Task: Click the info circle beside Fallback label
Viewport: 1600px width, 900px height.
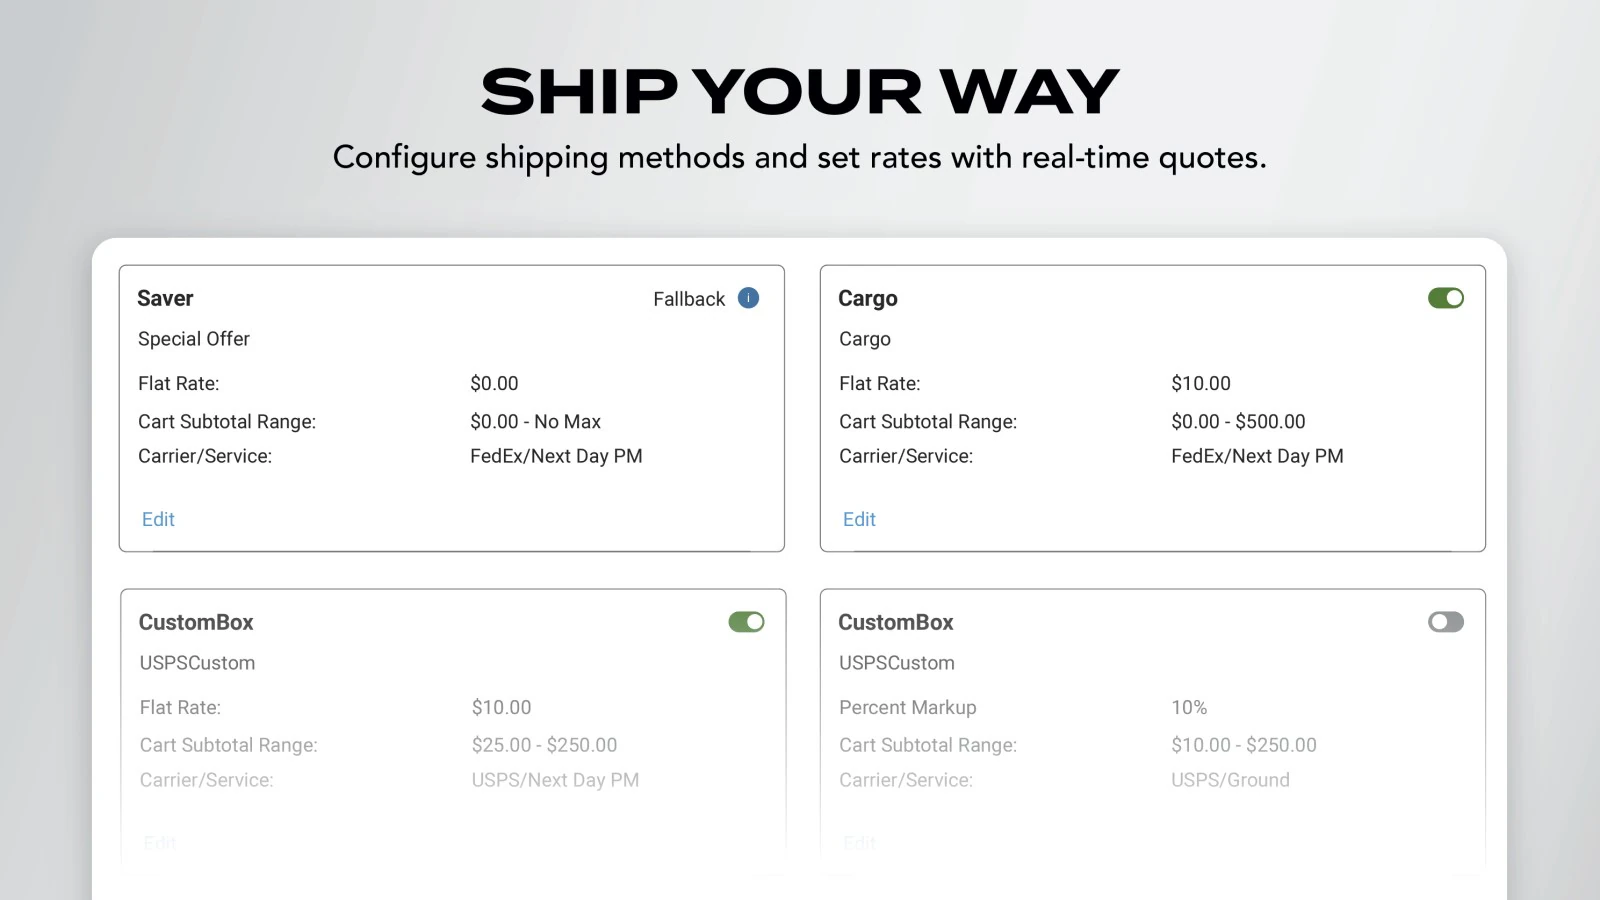Action: point(747,298)
